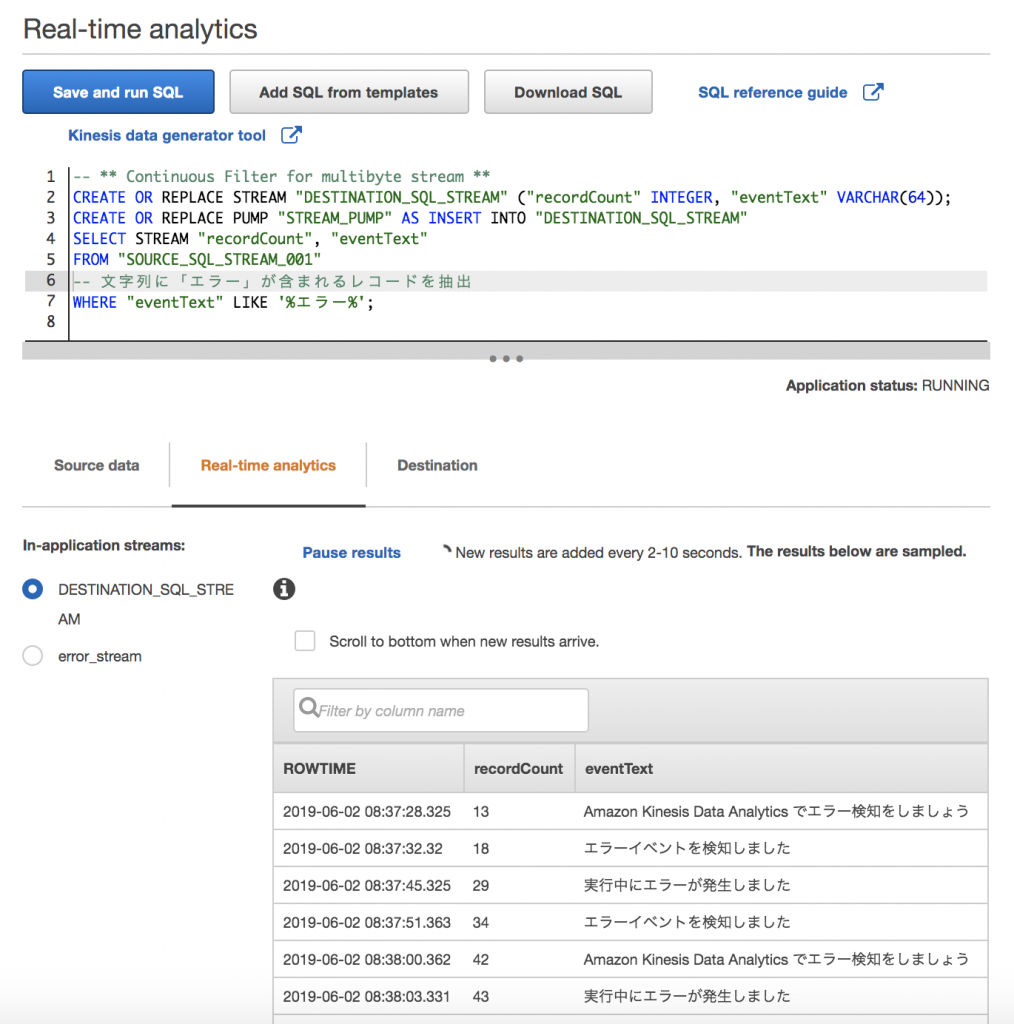
Task: Click the Save and run SQL button
Action: 118,92
